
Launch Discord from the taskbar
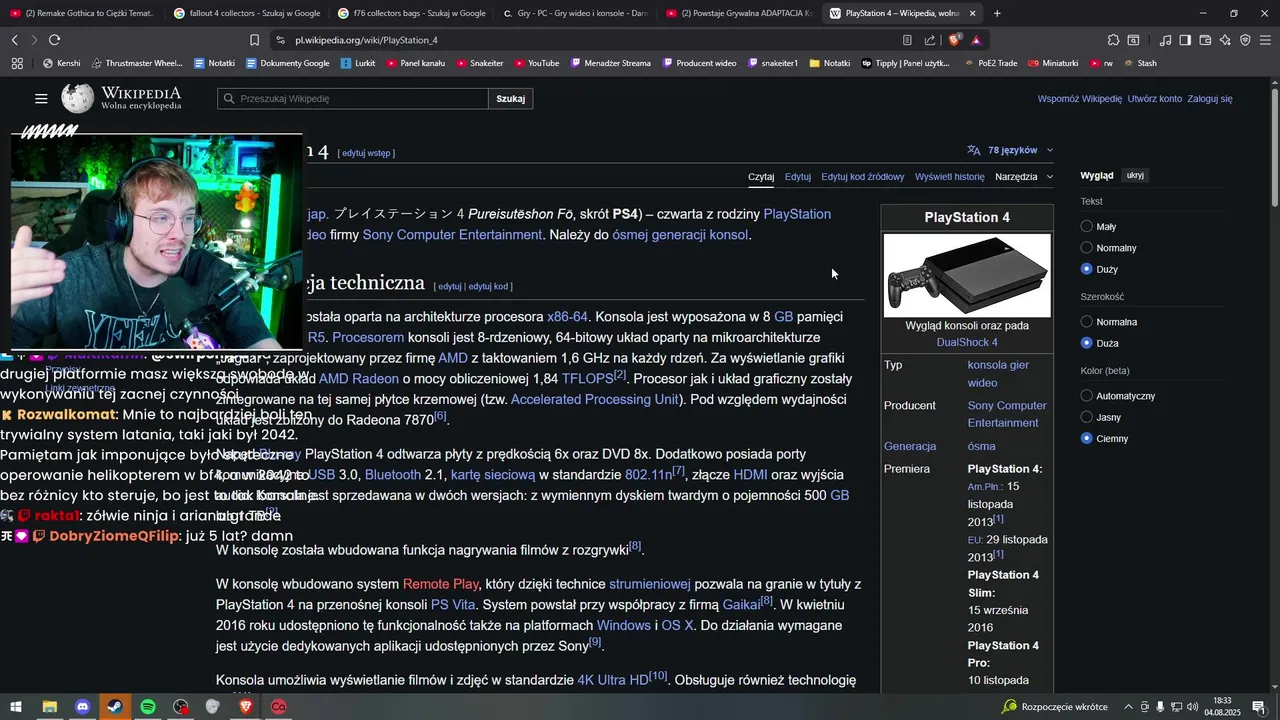coord(82,706)
